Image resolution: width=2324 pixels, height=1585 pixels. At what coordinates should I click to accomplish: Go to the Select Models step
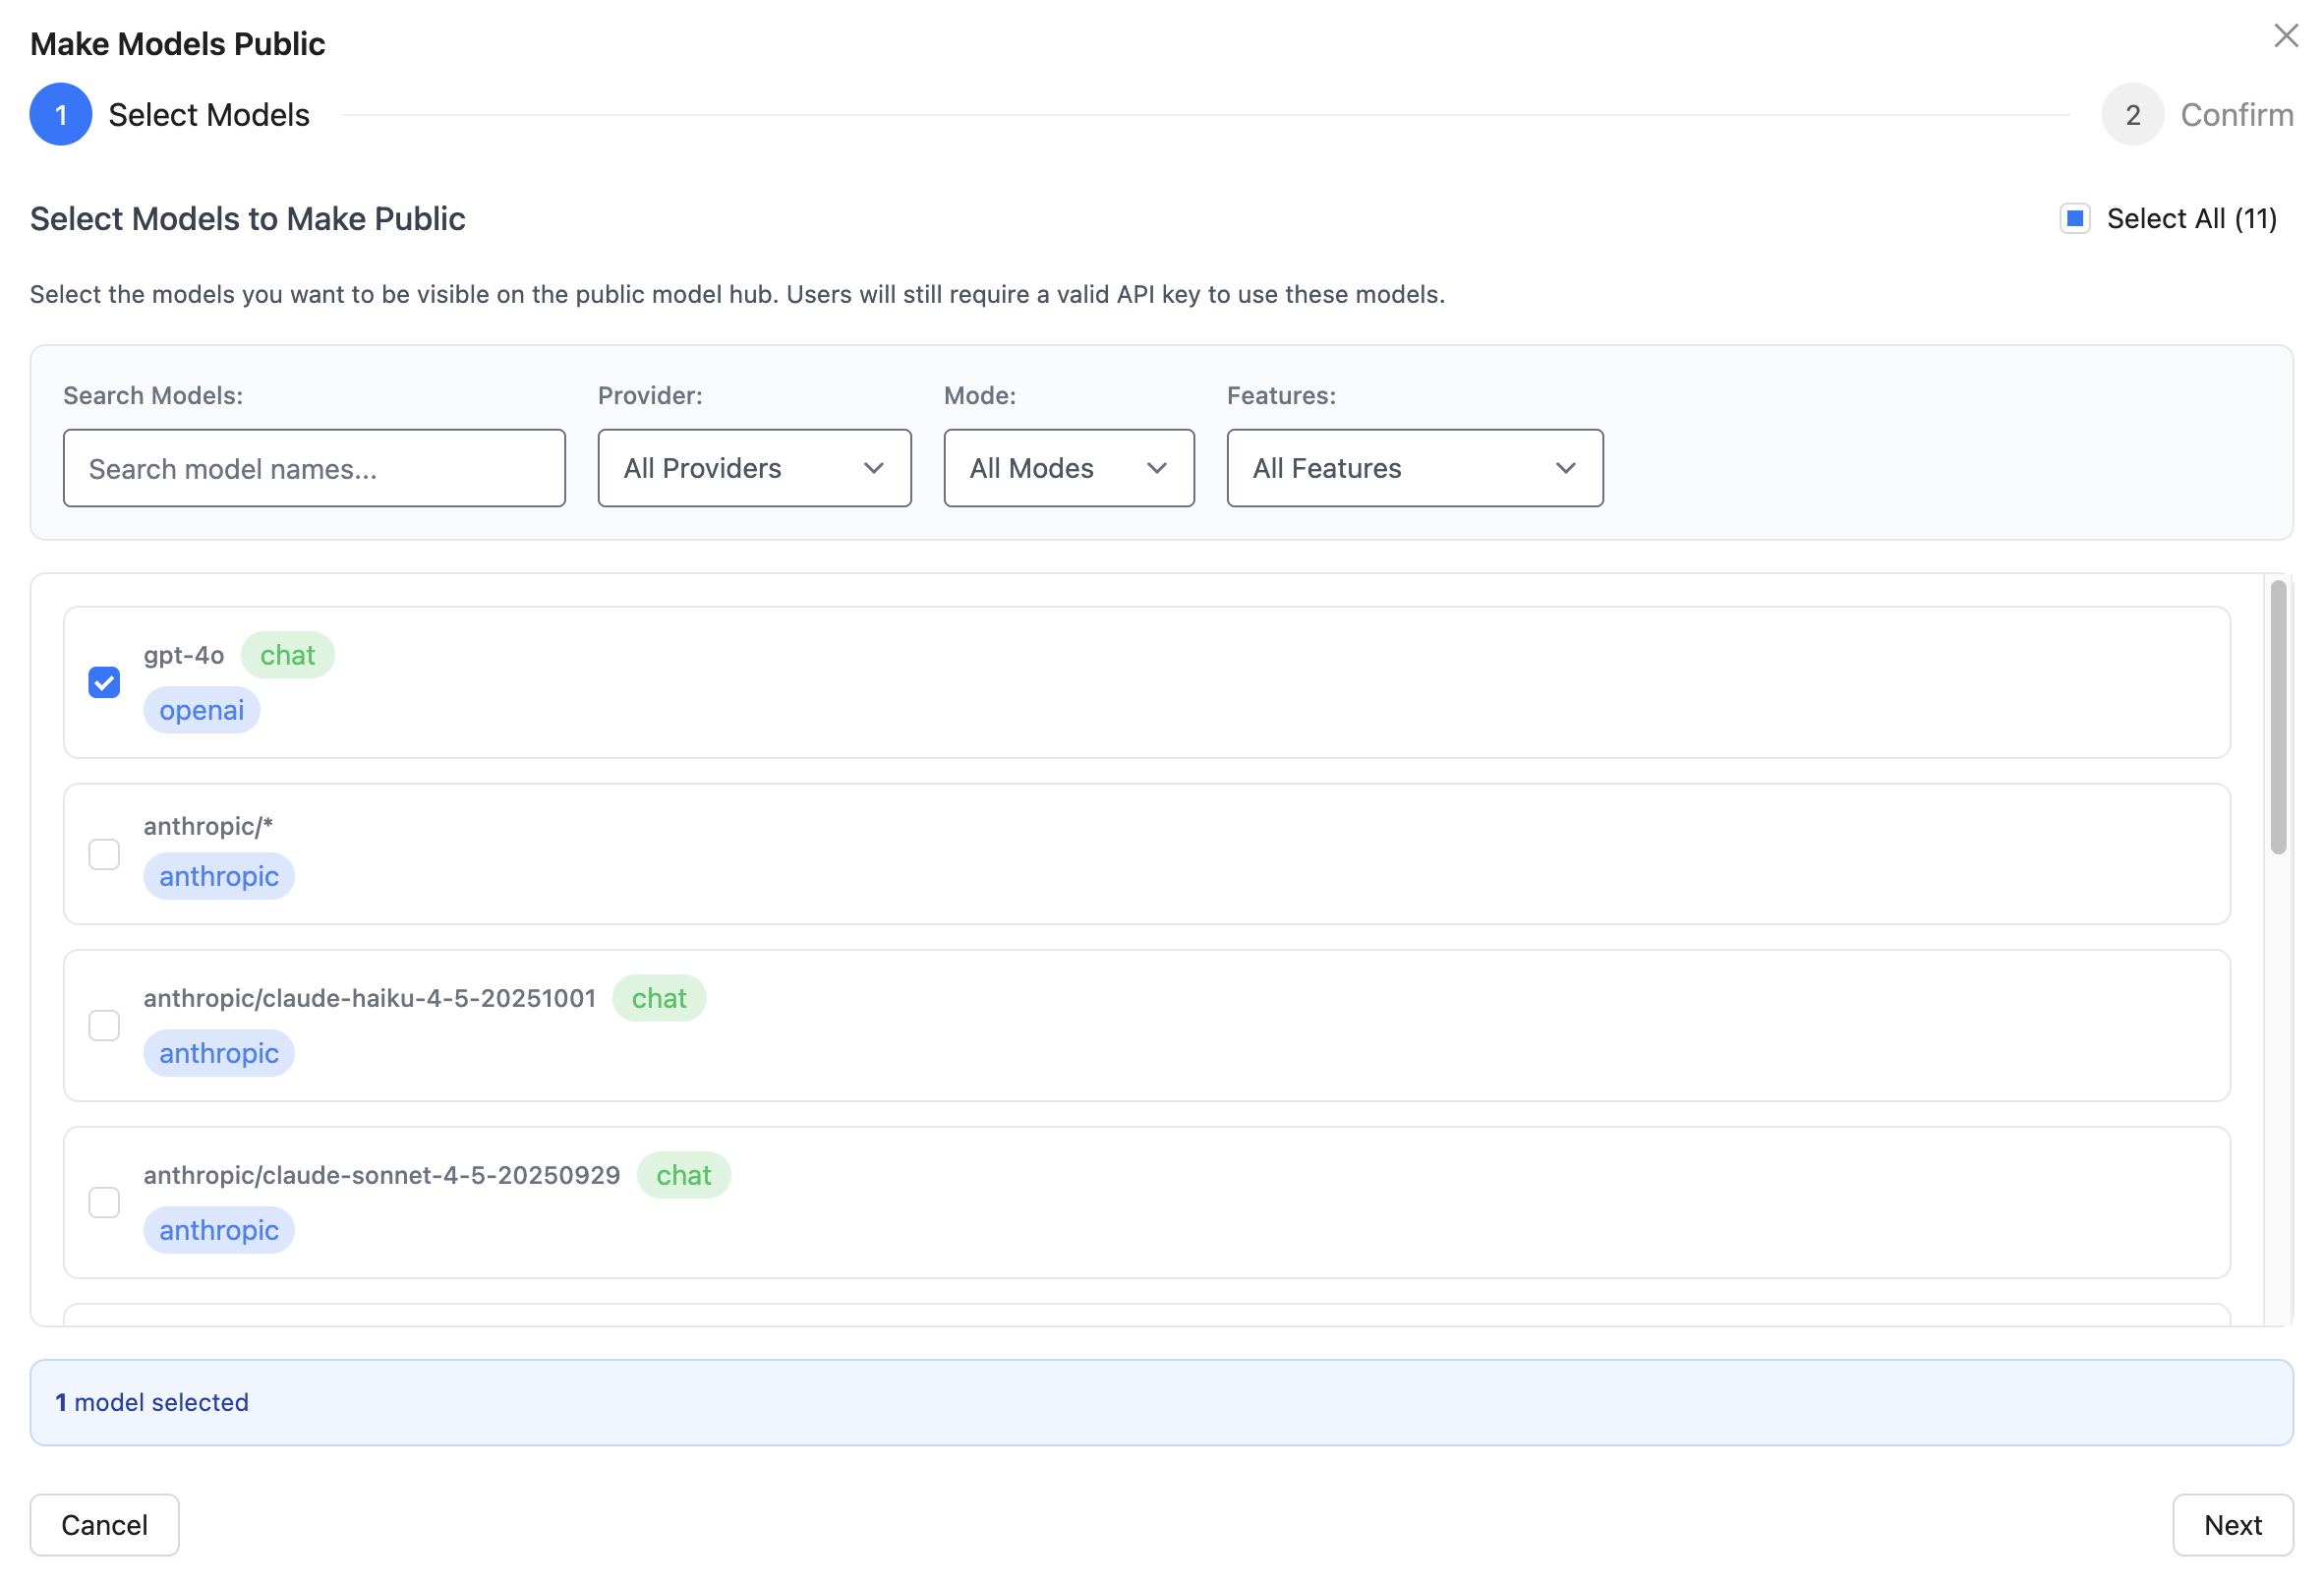coord(209,115)
